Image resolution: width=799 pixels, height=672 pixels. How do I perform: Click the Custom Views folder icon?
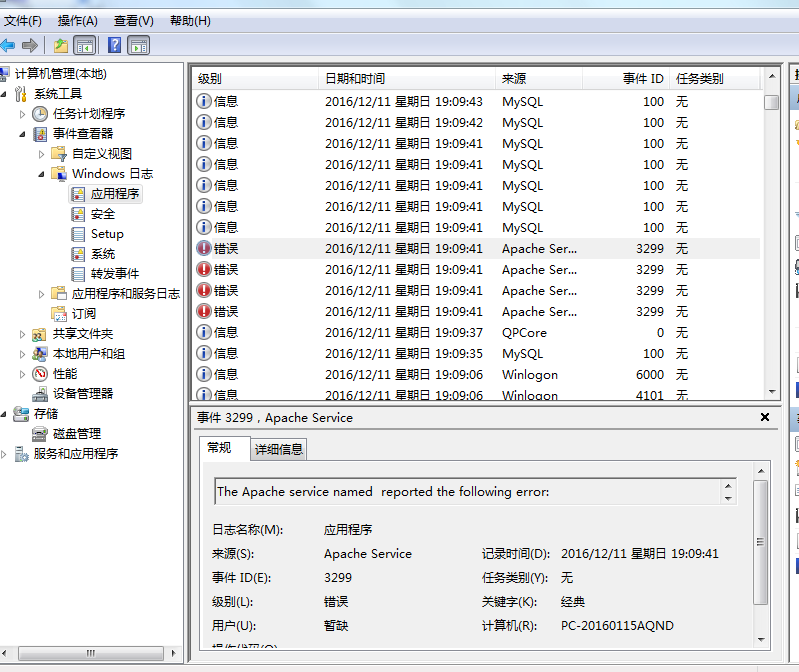pyautogui.click(x=59, y=153)
